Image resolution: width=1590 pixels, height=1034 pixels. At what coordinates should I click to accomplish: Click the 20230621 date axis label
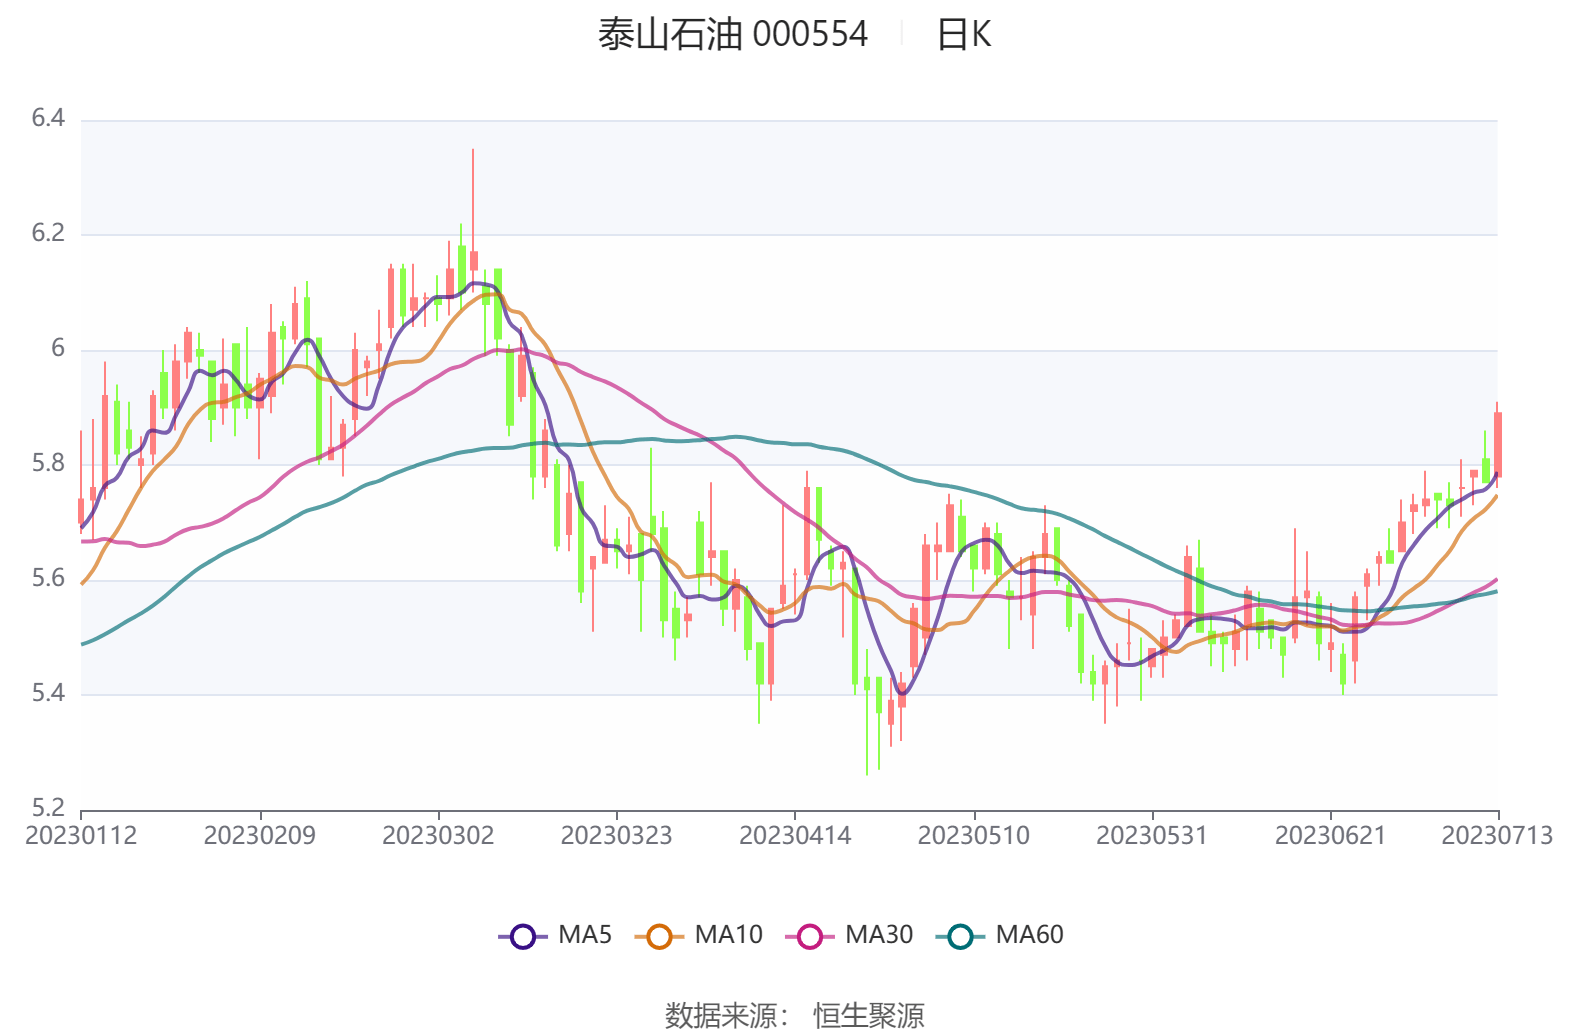click(1330, 835)
